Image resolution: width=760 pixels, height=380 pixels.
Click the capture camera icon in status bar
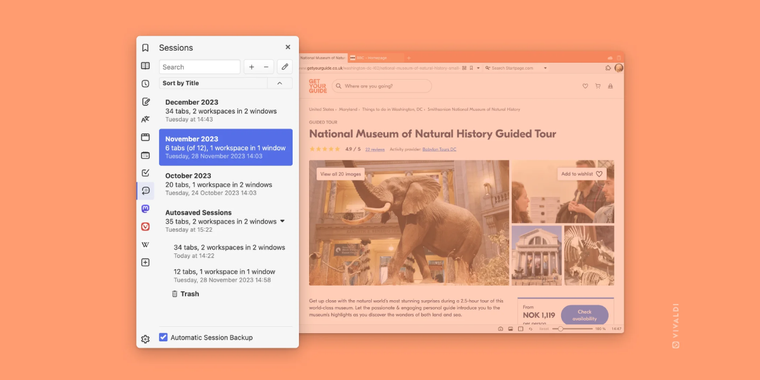click(x=500, y=329)
